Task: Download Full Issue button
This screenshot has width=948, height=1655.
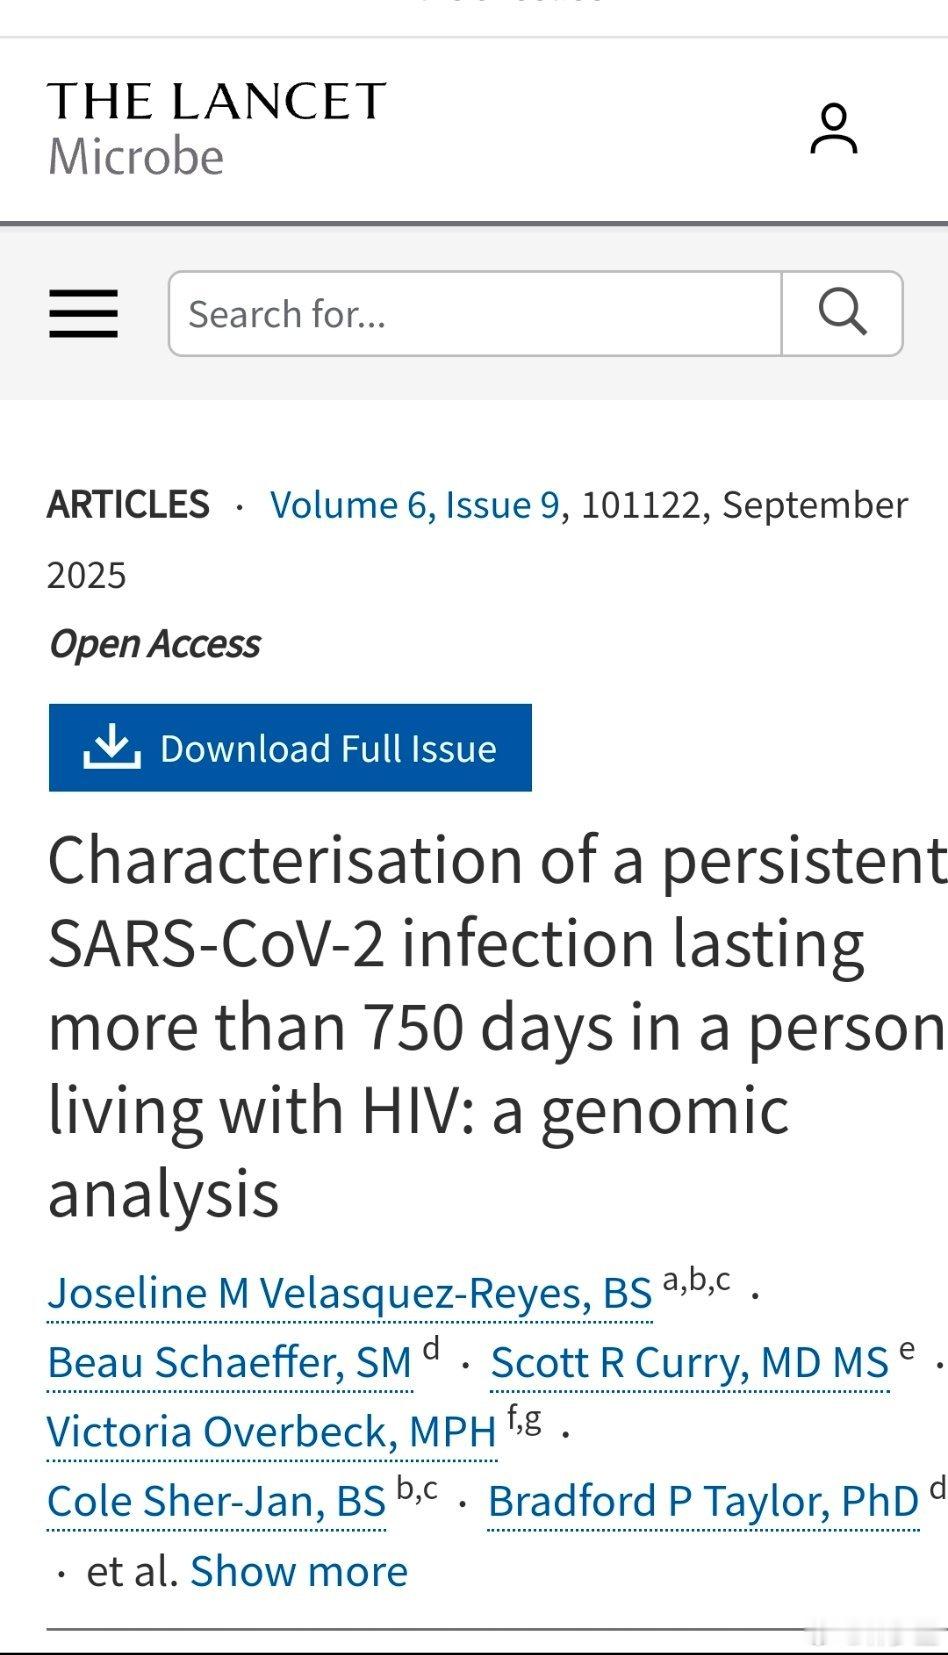Action: 290,748
